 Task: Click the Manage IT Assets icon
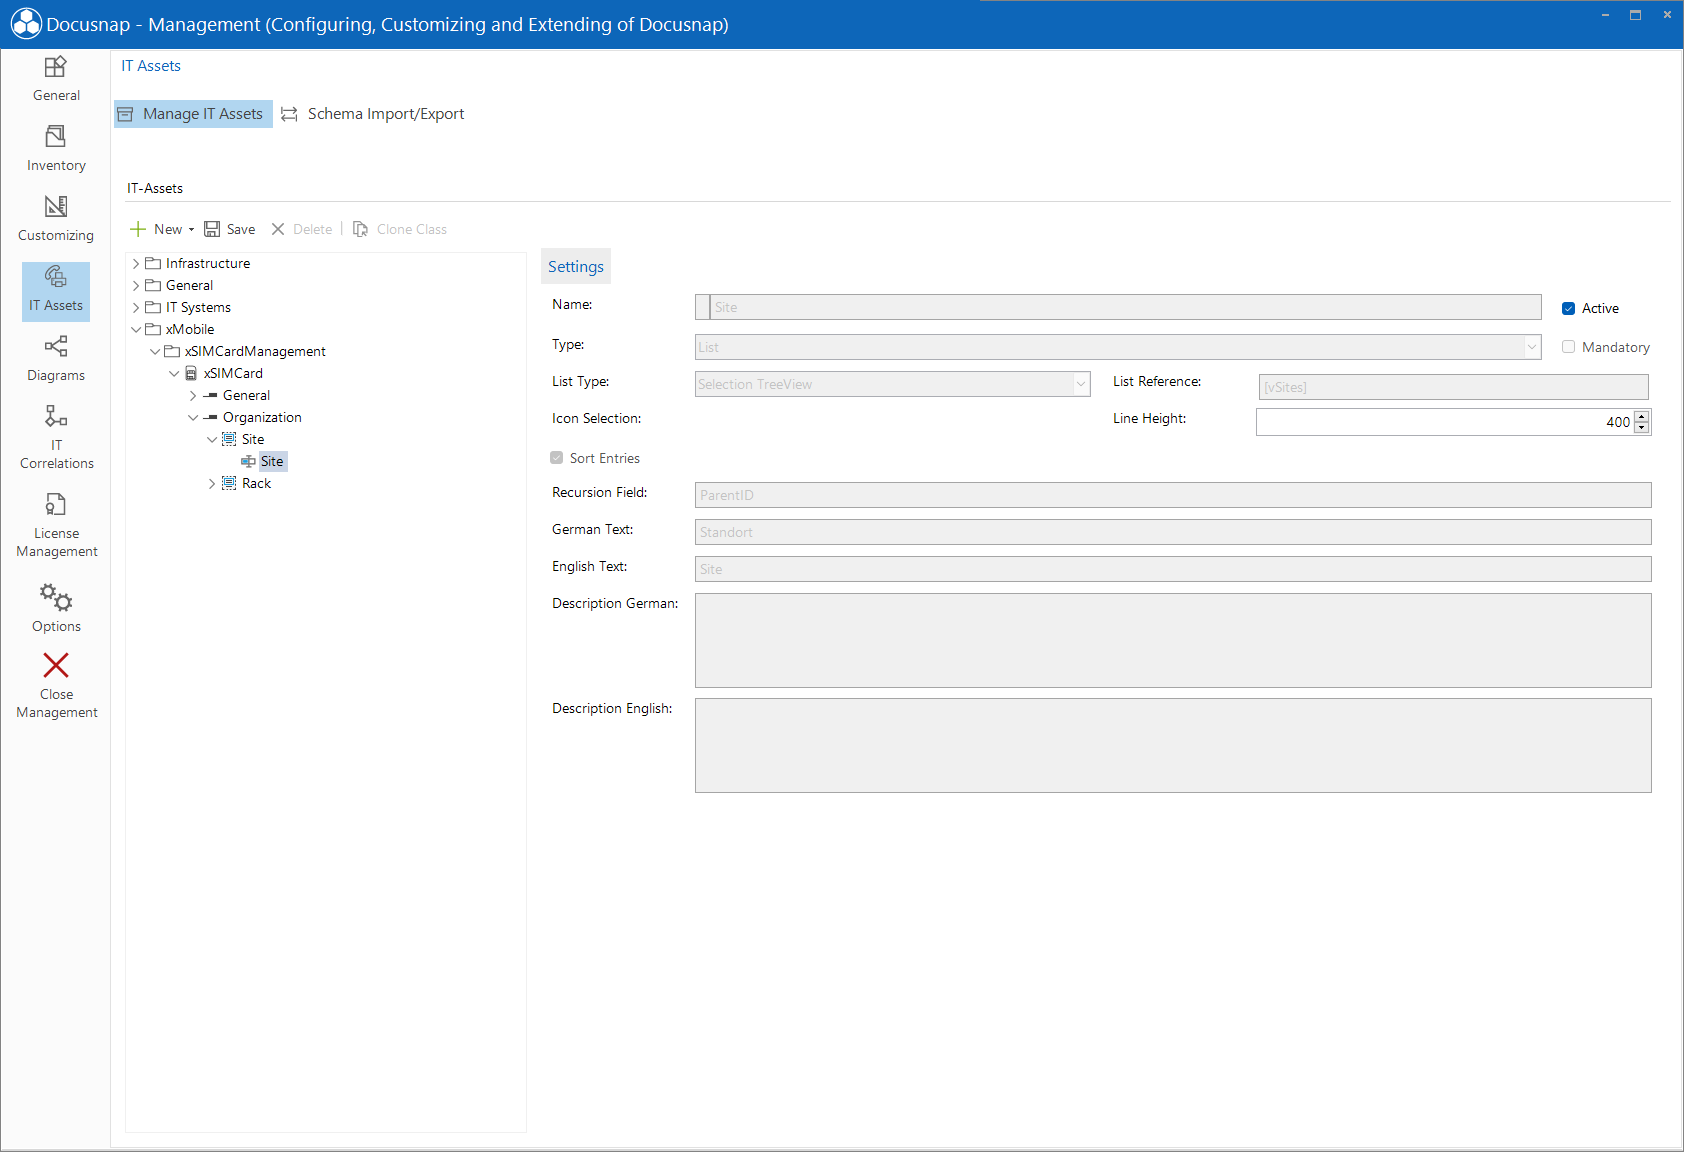pos(125,114)
